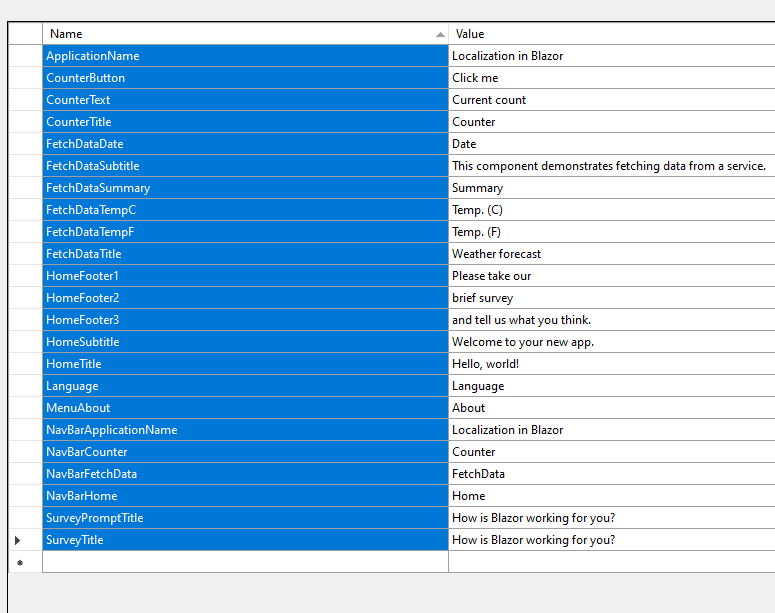Click the empty Value cell in new row

tap(611, 562)
